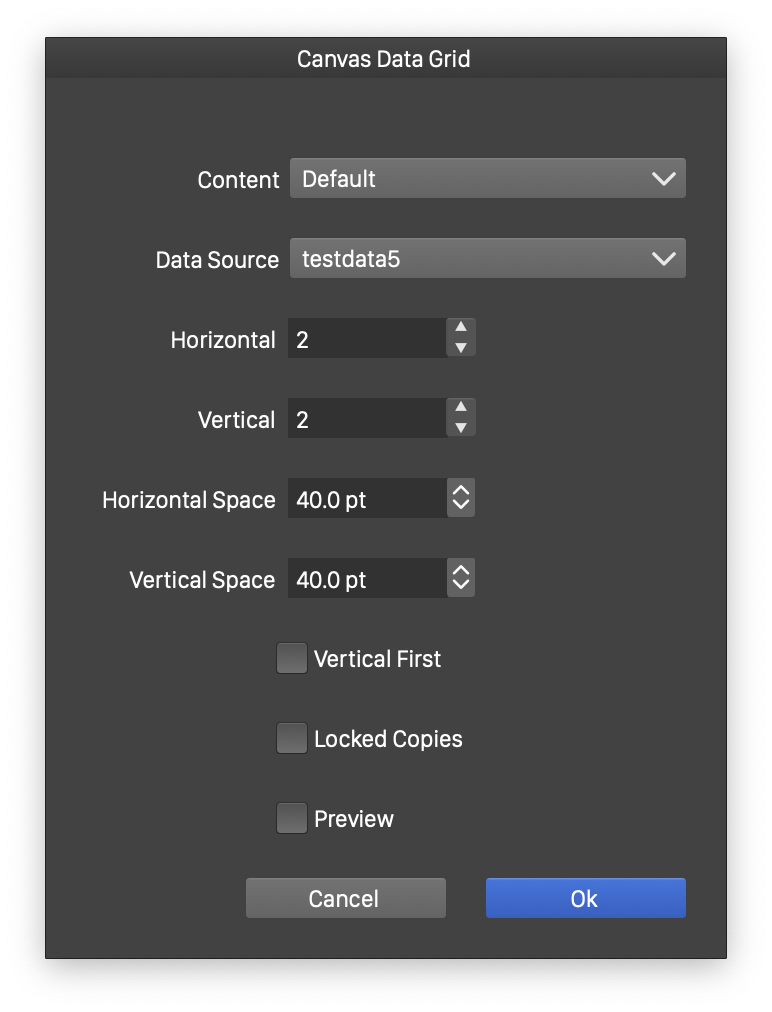Turn on the Preview checkbox

292,819
